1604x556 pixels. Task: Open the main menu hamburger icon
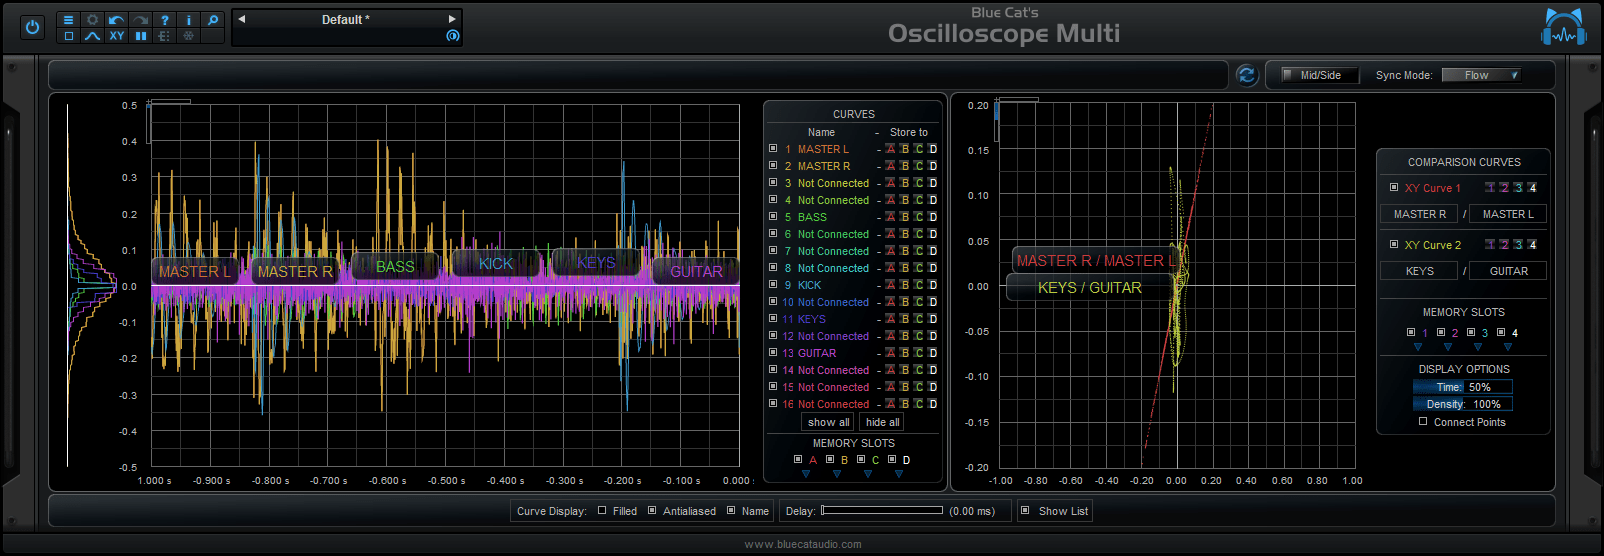click(x=68, y=20)
